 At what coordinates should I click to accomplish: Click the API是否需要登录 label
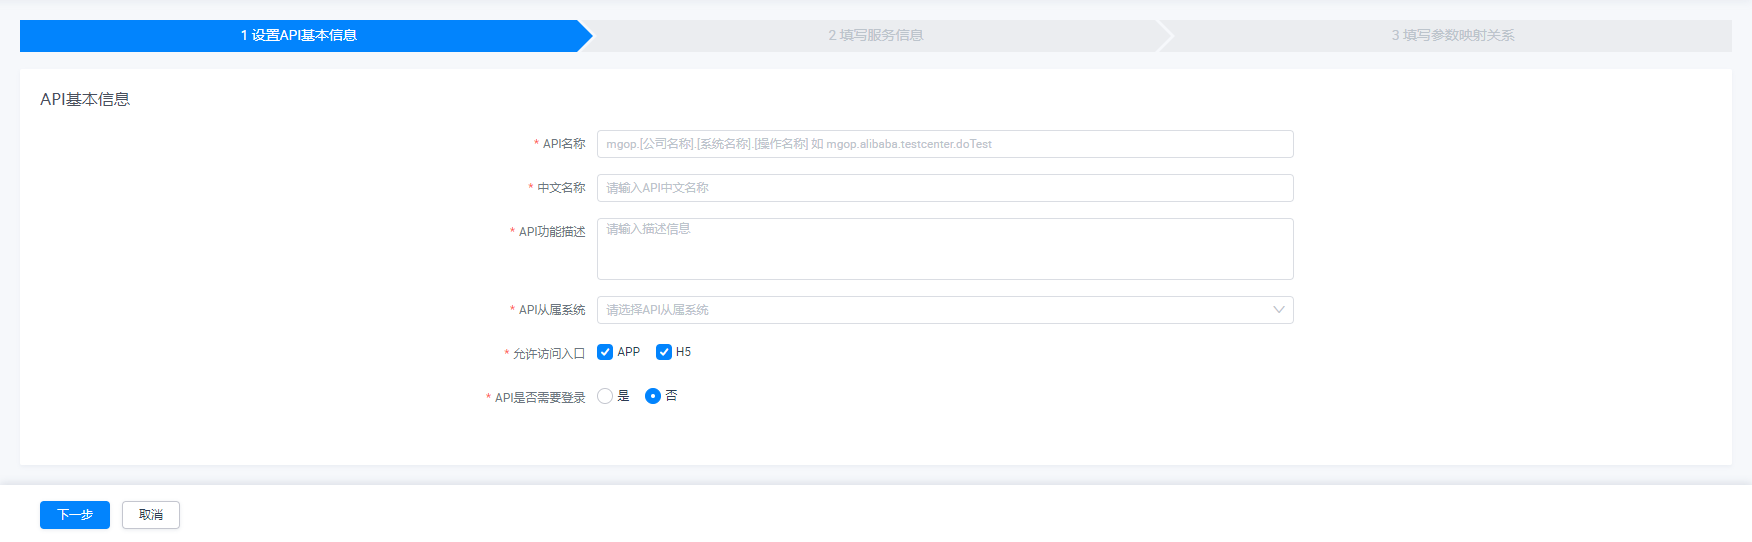[x=540, y=398]
